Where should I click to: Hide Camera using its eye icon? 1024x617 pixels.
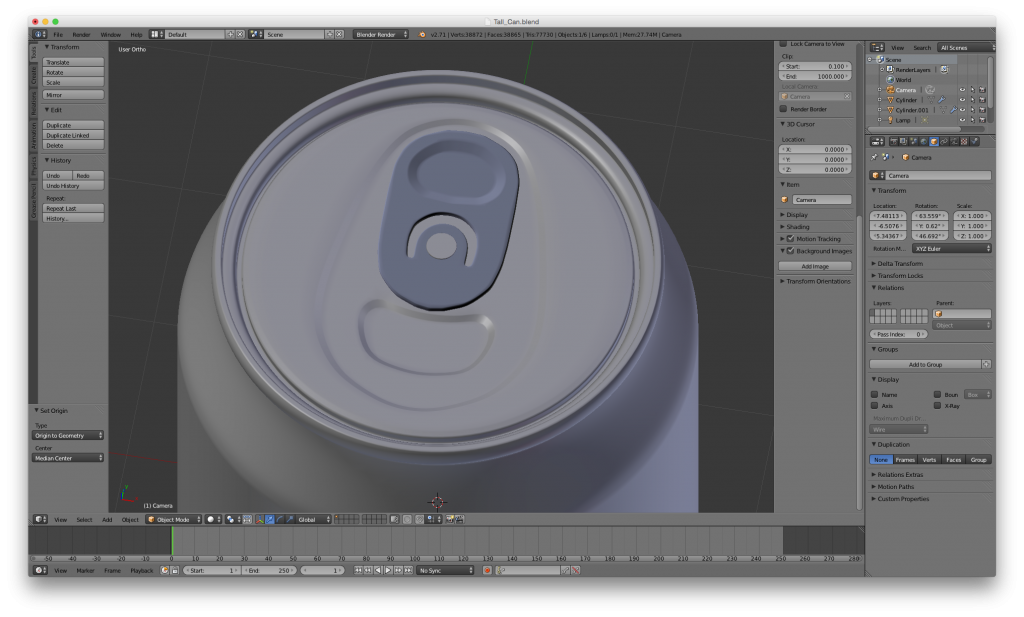pyautogui.click(x=962, y=90)
